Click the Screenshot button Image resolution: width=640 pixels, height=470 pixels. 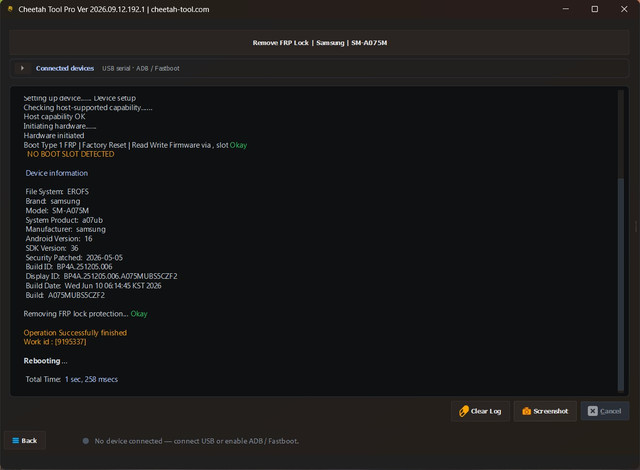click(x=545, y=411)
